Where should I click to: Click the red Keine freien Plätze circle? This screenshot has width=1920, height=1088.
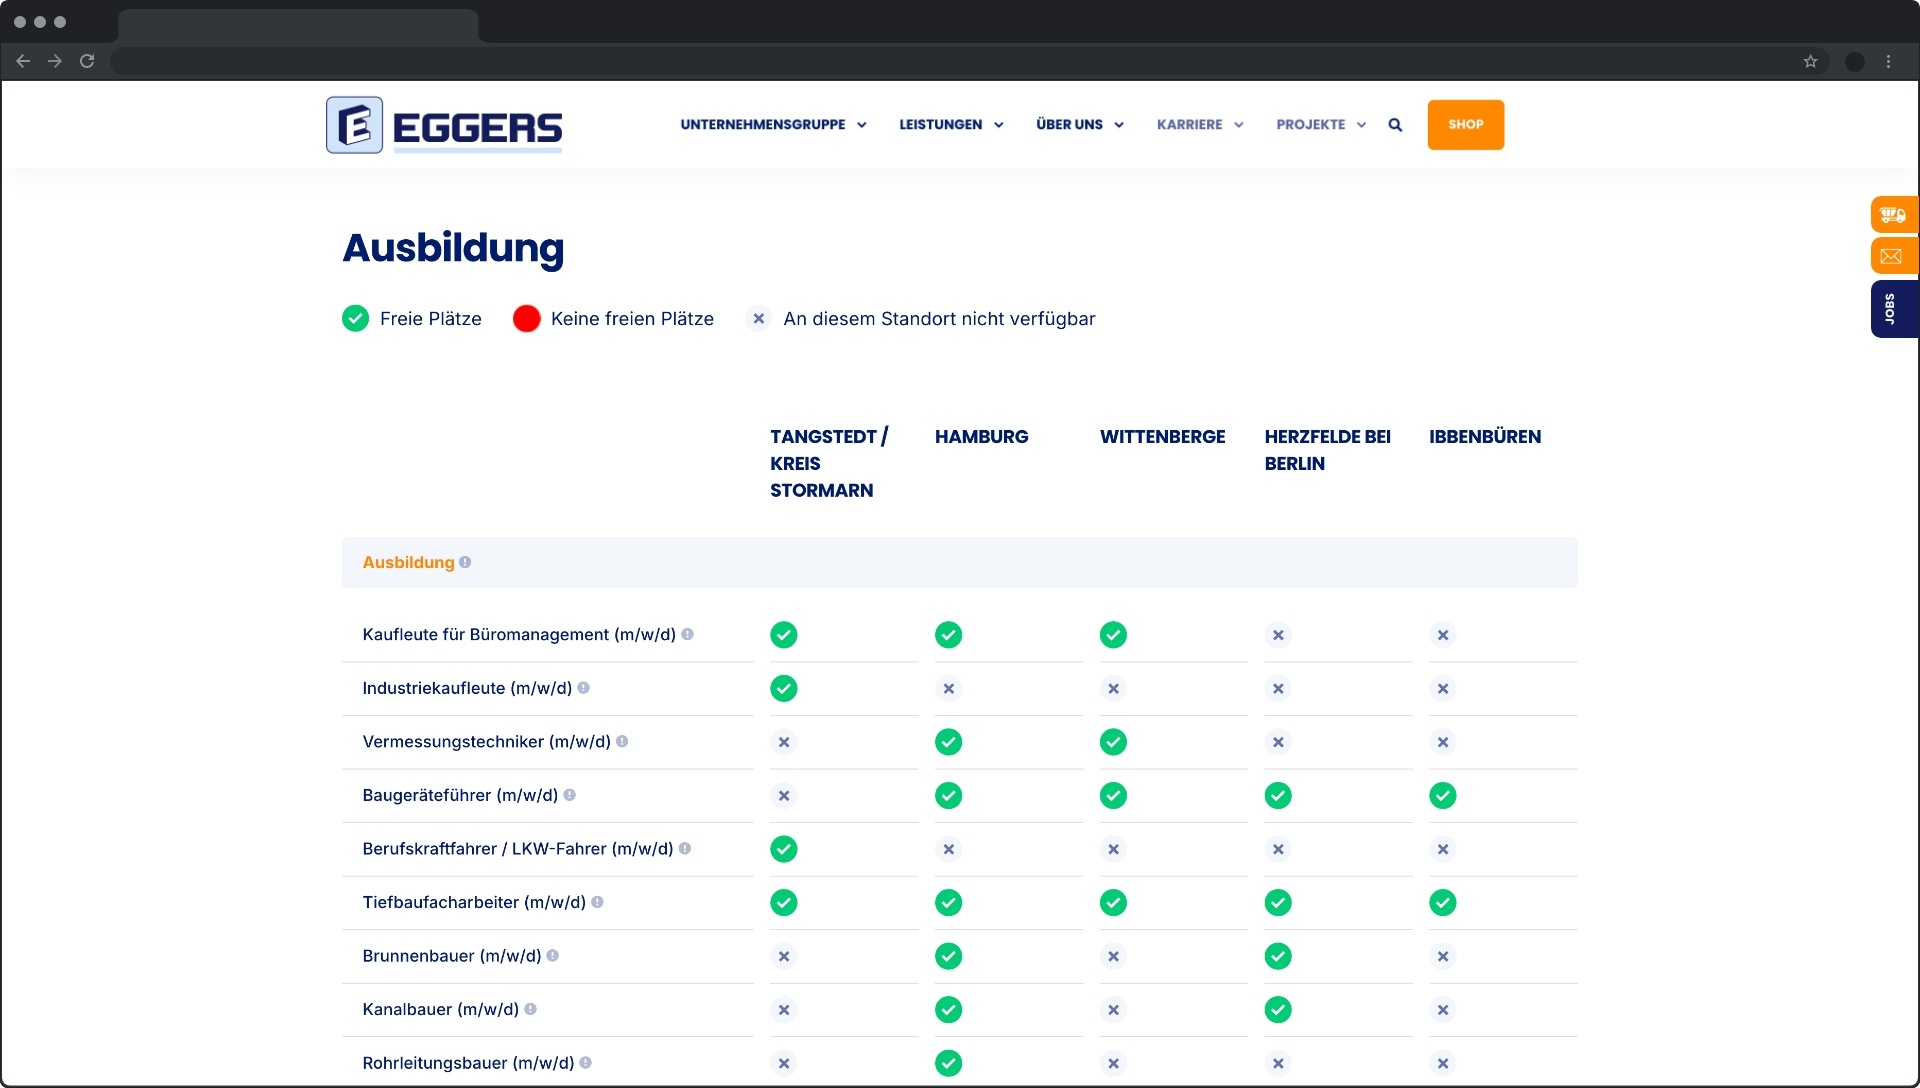pyautogui.click(x=526, y=318)
